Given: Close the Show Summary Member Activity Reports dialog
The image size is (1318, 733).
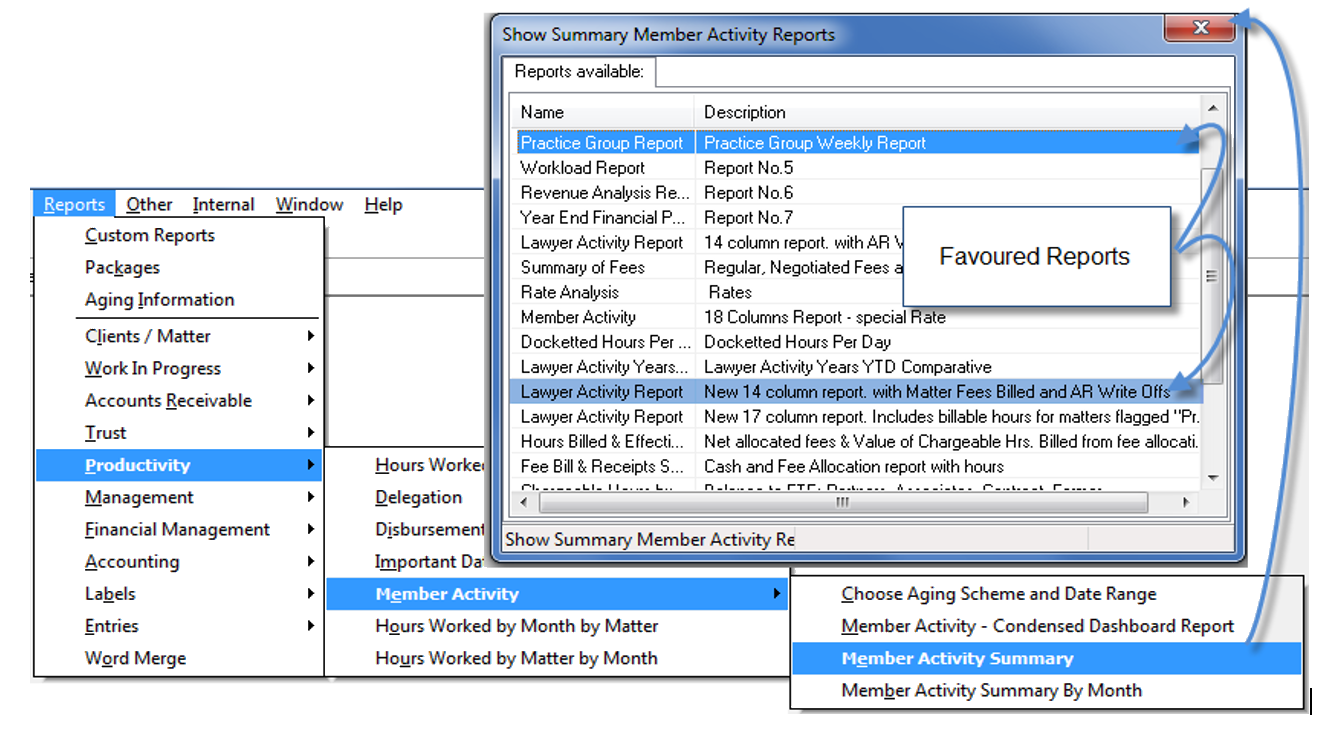Looking at the screenshot, I should pos(1199,27).
